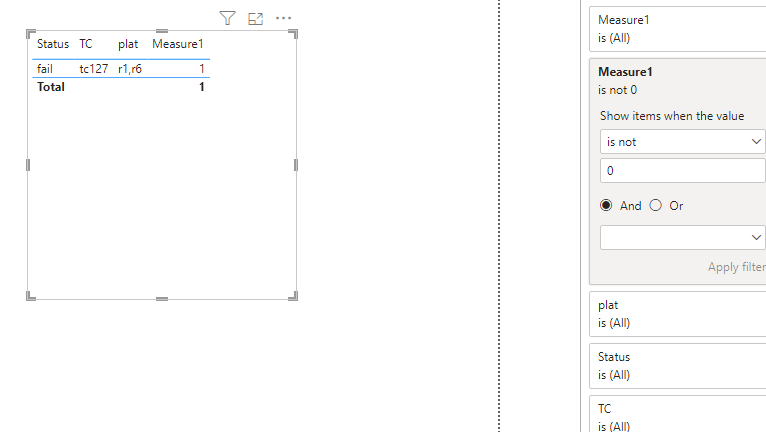Image resolution: width=766 pixels, height=432 pixels.
Task: Click Apply filter
Action: pyautogui.click(x=737, y=267)
